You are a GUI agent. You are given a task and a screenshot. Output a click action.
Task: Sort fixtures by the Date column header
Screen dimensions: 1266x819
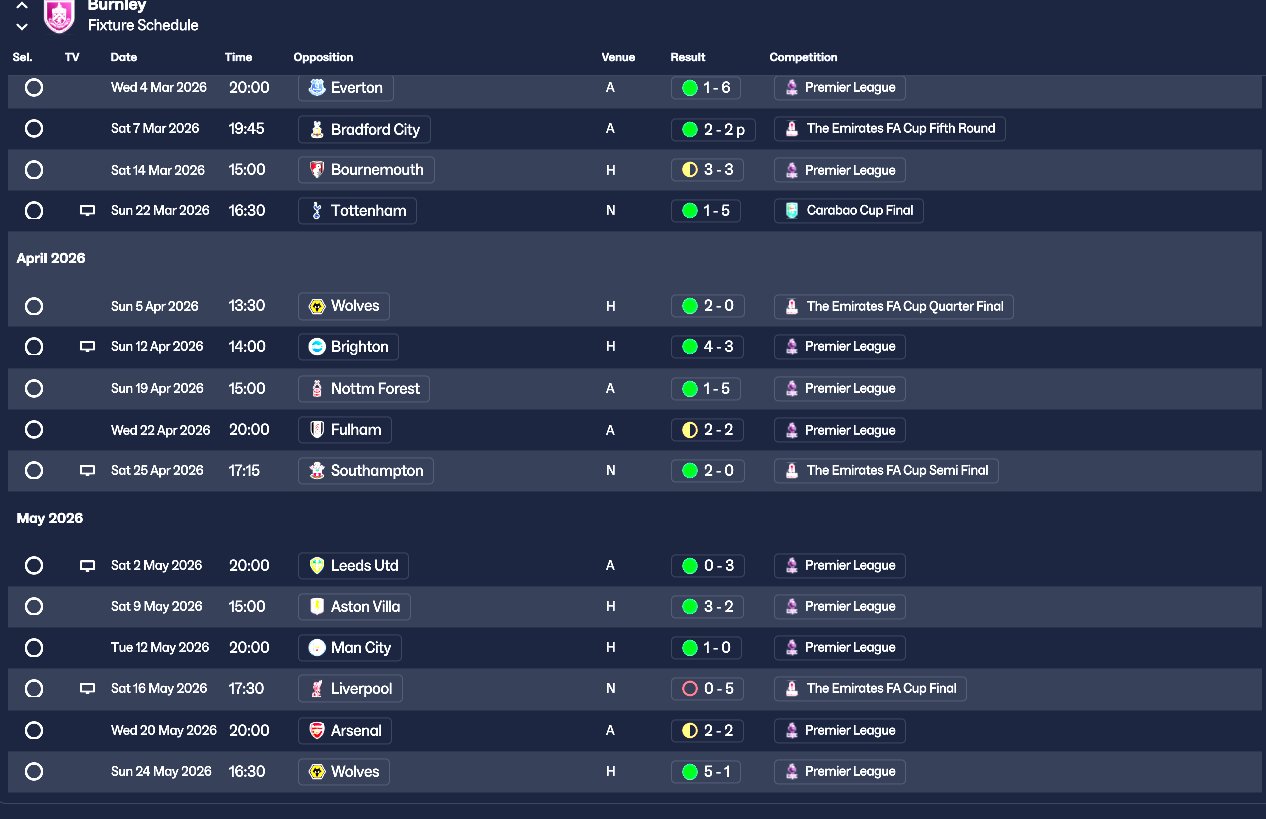click(x=124, y=57)
